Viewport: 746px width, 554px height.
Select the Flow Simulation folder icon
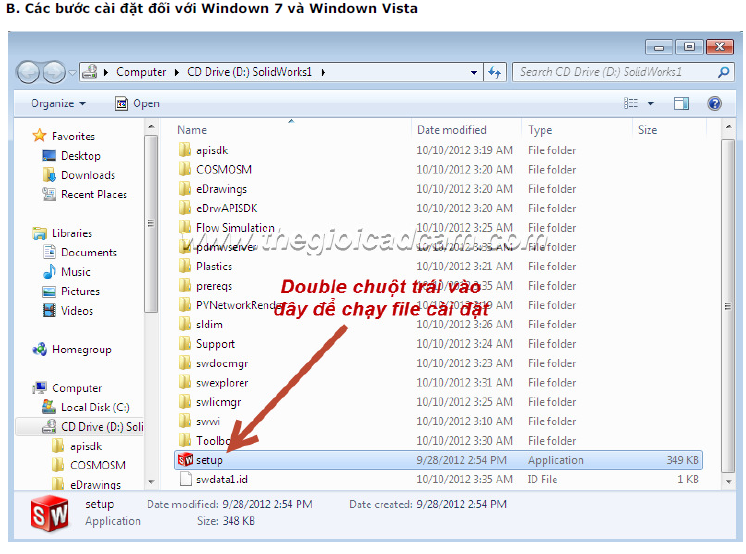coord(185,228)
